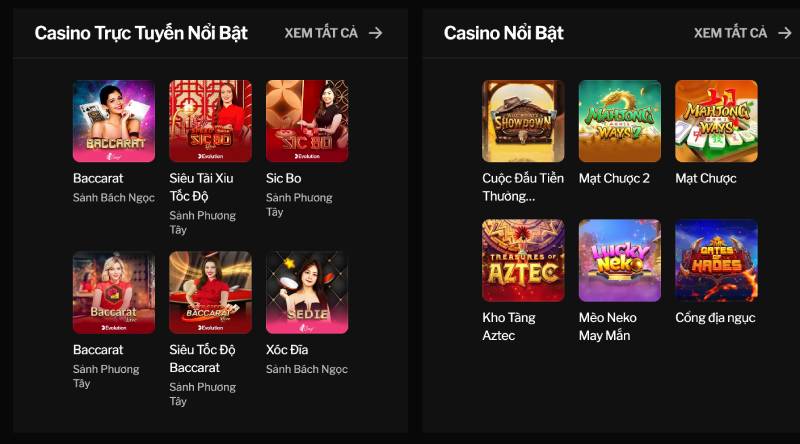The width and height of the screenshot is (800, 444).
Task: Open the Evolution Baccarat Sảnh Phương Tây thumbnail
Action: pyautogui.click(x=114, y=292)
